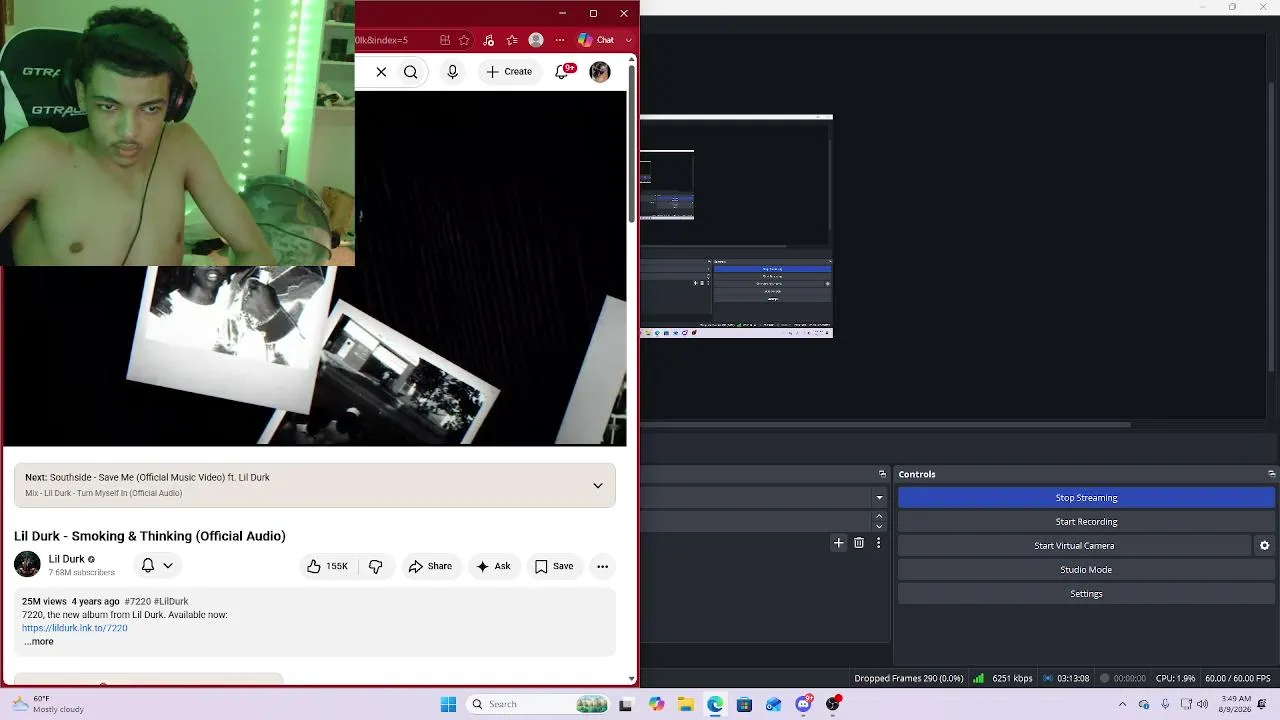
Task: Click the Stop Streaming button in OBS
Action: pyautogui.click(x=1086, y=498)
